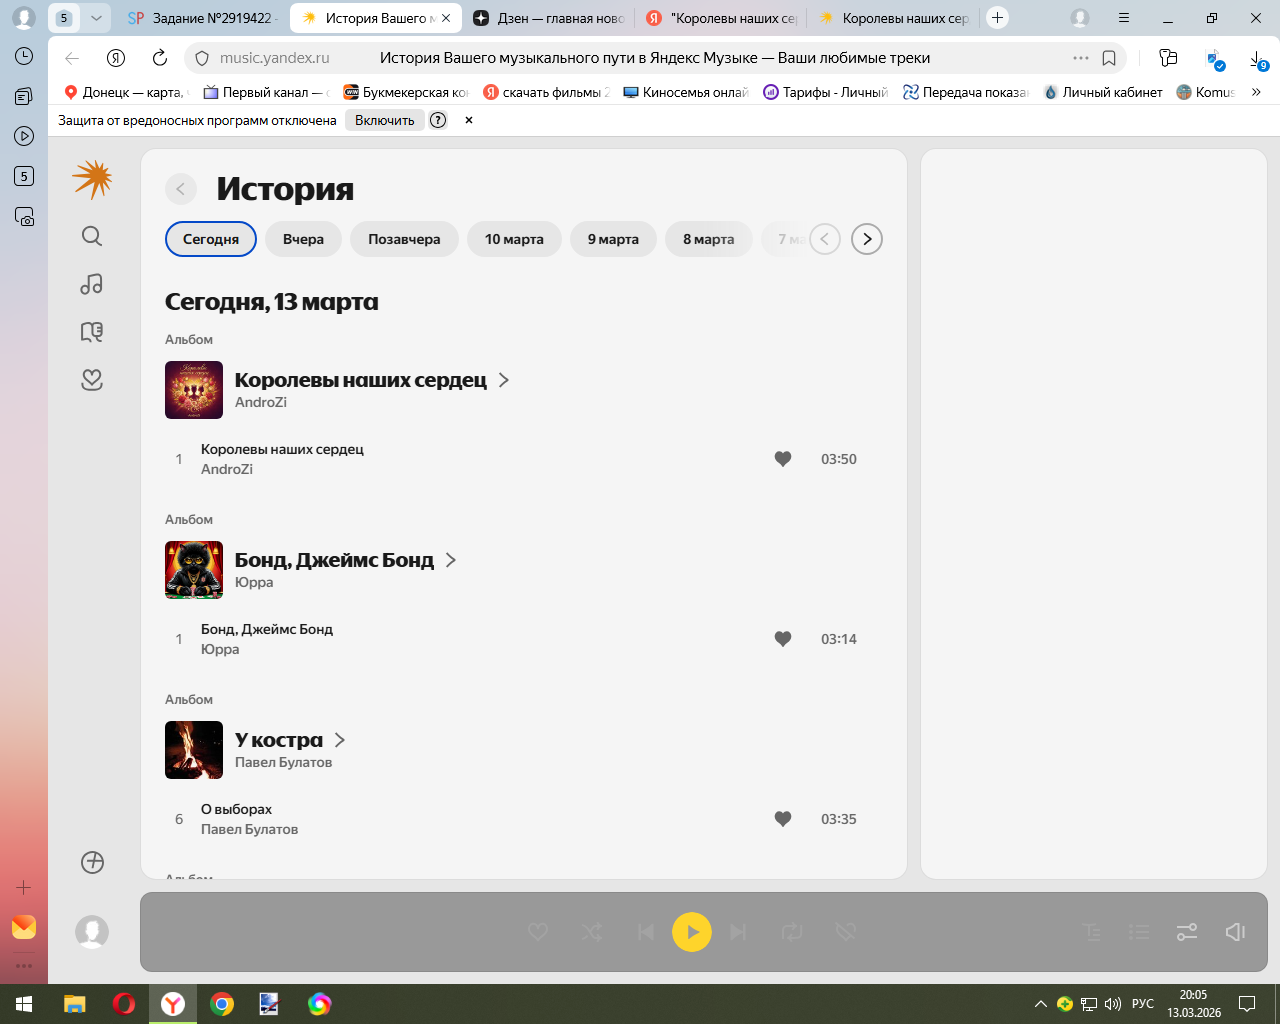1280x1024 pixels.
Task: Open Opera from taskbar
Action: tap(124, 1004)
